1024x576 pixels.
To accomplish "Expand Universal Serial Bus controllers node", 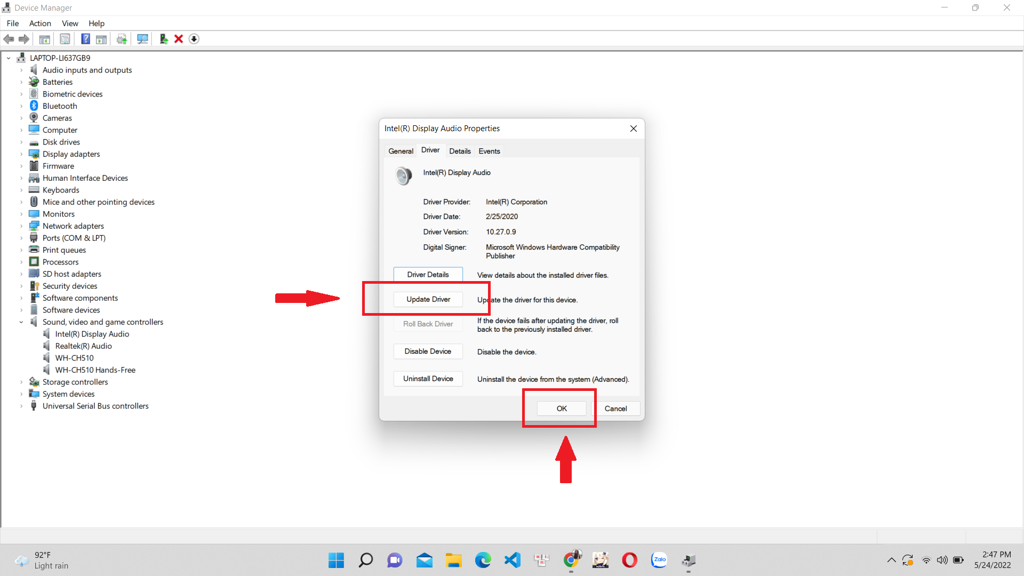I will click(22, 406).
